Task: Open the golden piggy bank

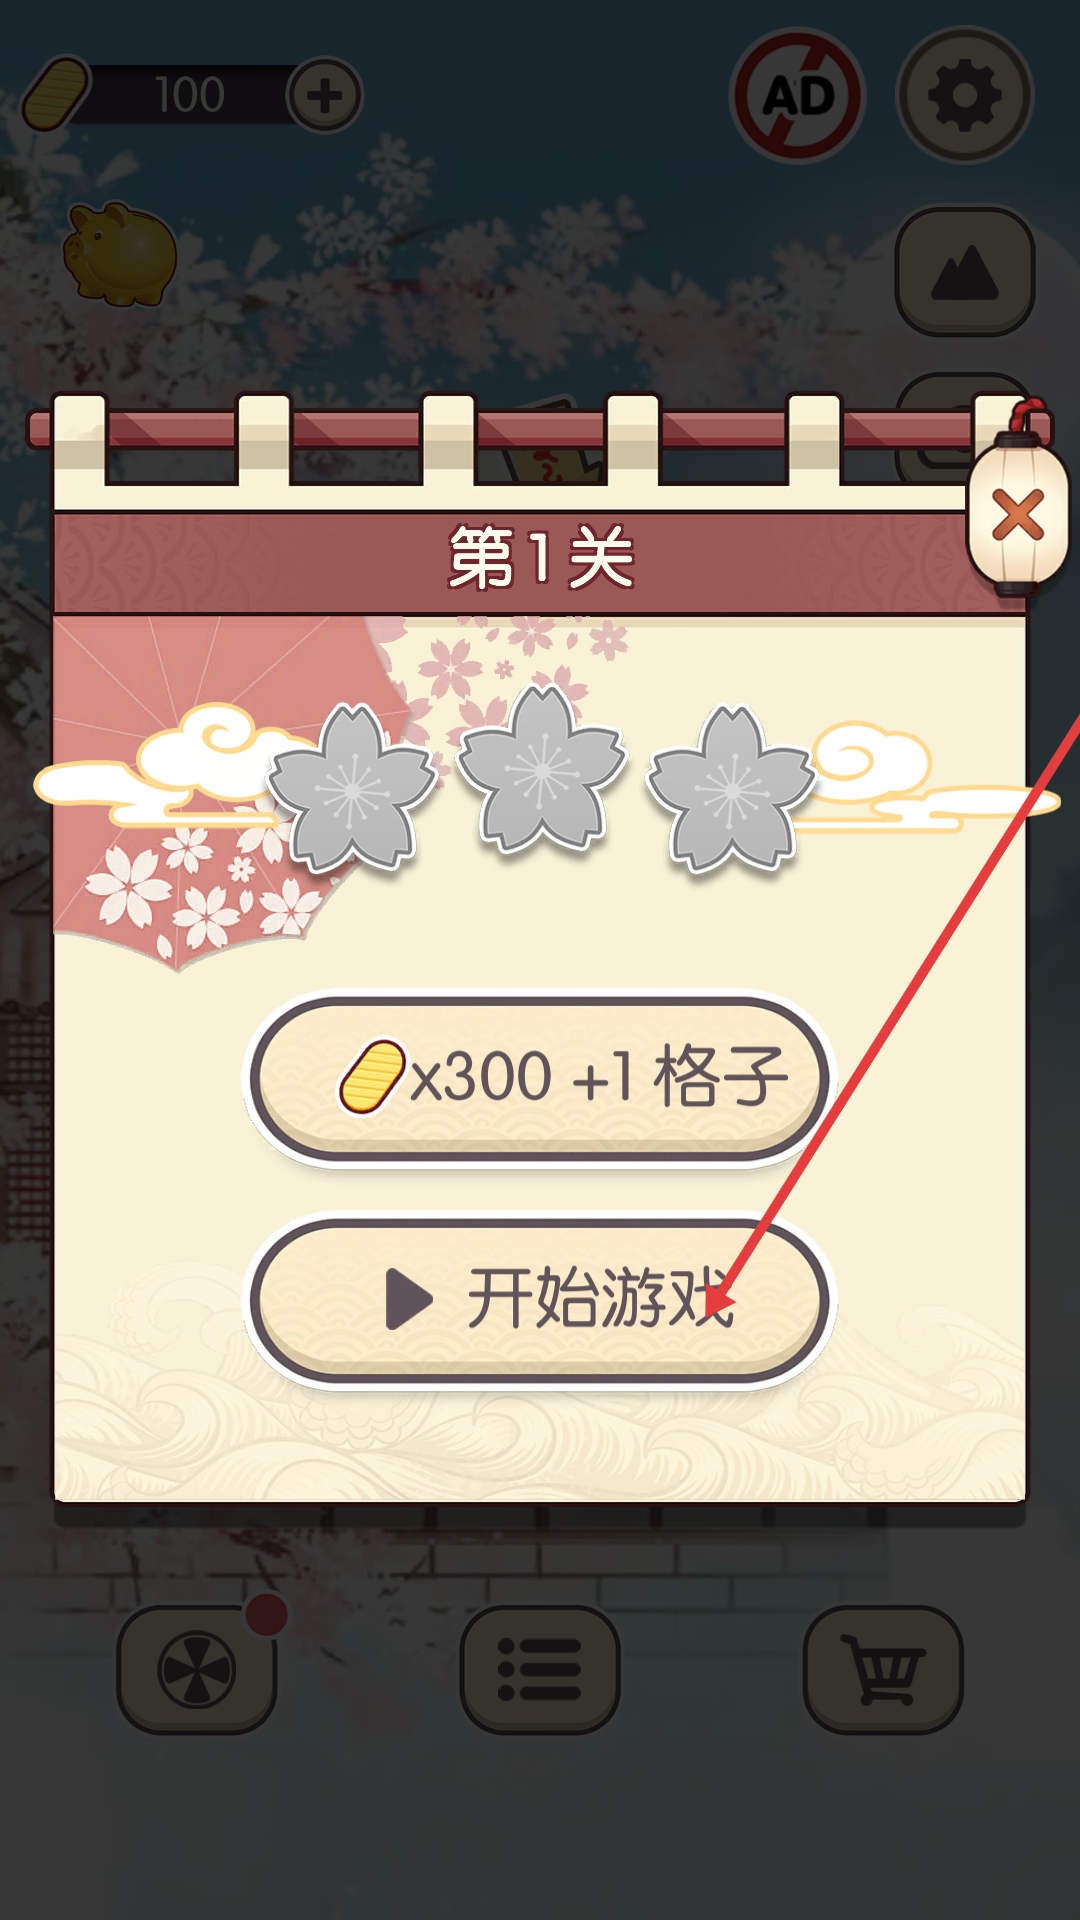Action: coord(120,254)
